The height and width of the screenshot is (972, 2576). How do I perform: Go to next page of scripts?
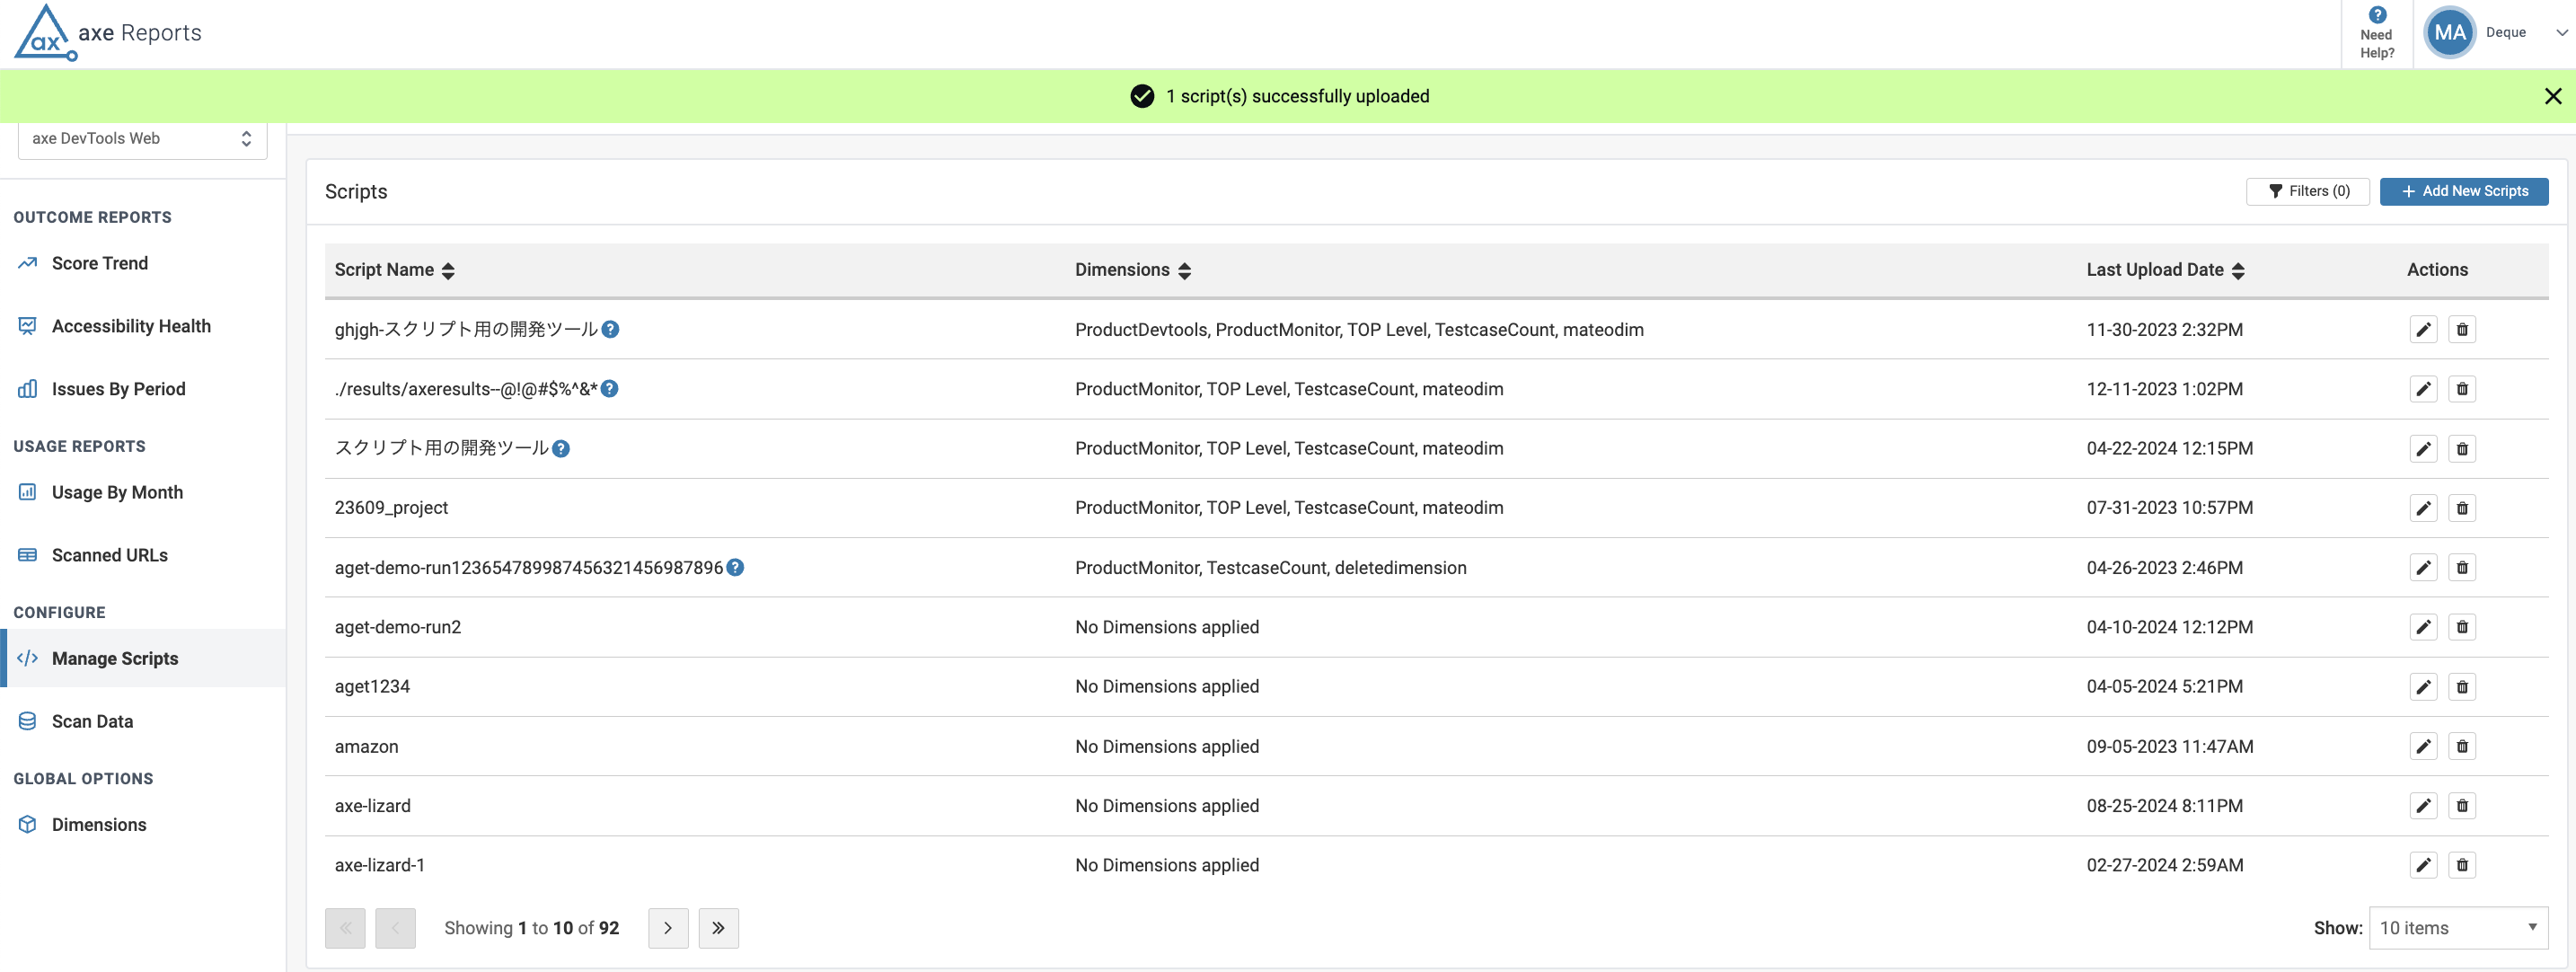(668, 928)
